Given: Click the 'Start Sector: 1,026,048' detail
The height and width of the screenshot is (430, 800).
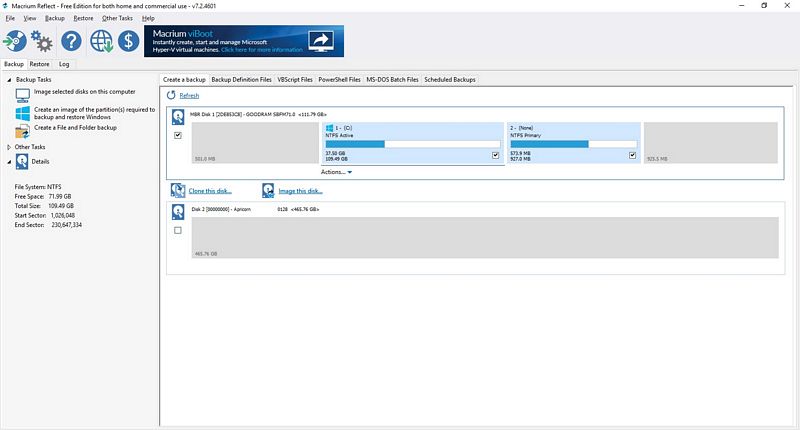Looking at the screenshot, I should pos(45,215).
